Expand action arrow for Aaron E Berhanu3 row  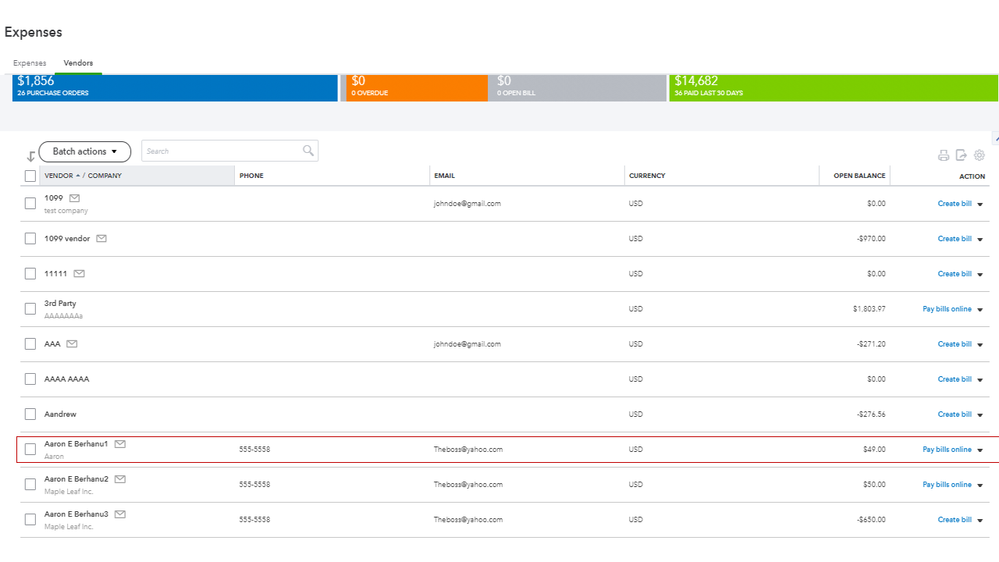(x=980, y=521)
